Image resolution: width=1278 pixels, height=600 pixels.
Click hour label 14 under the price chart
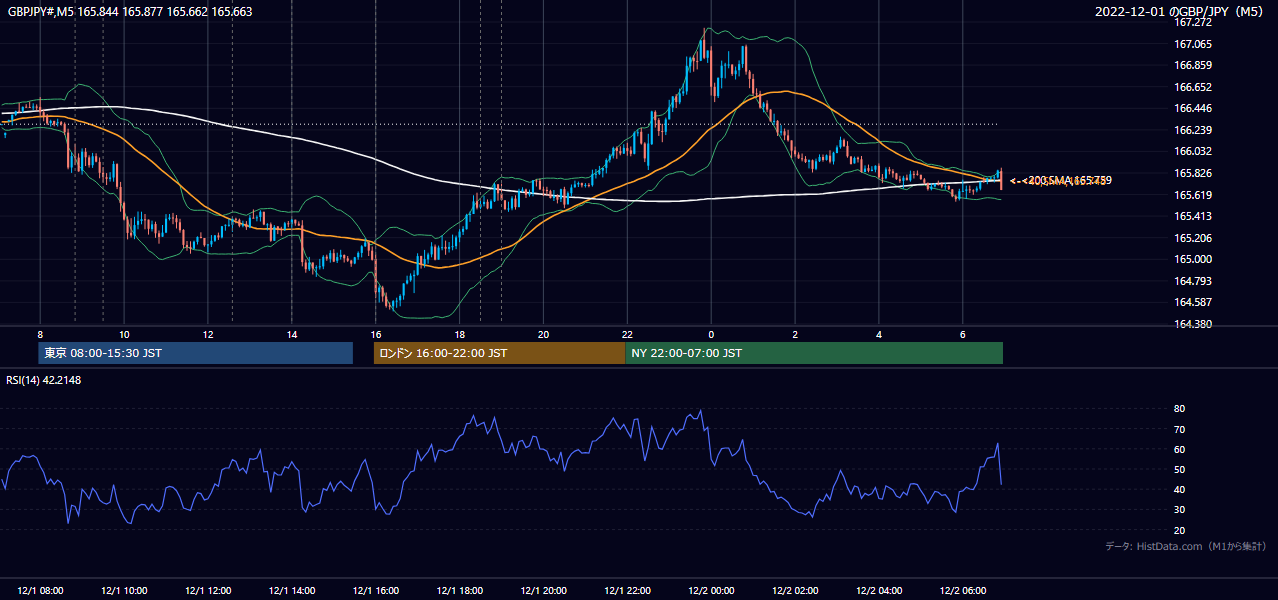point(292,334)
